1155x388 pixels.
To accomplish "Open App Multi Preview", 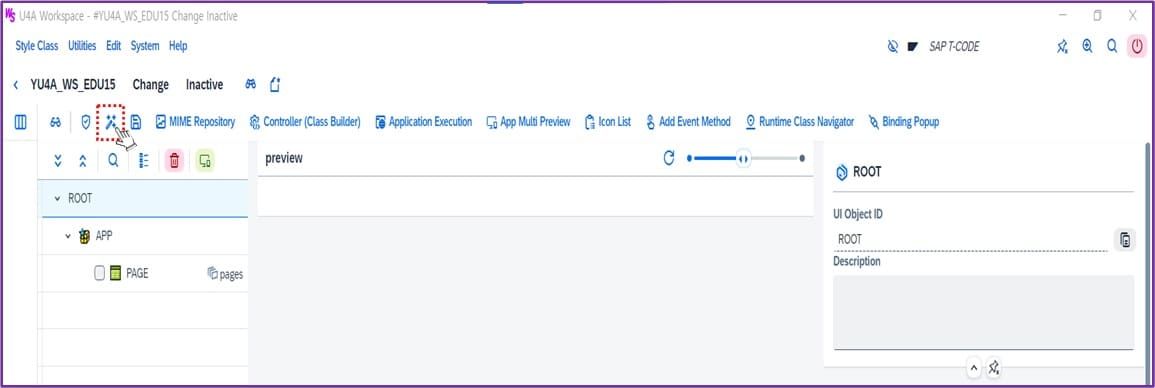I will click(528, 122).
